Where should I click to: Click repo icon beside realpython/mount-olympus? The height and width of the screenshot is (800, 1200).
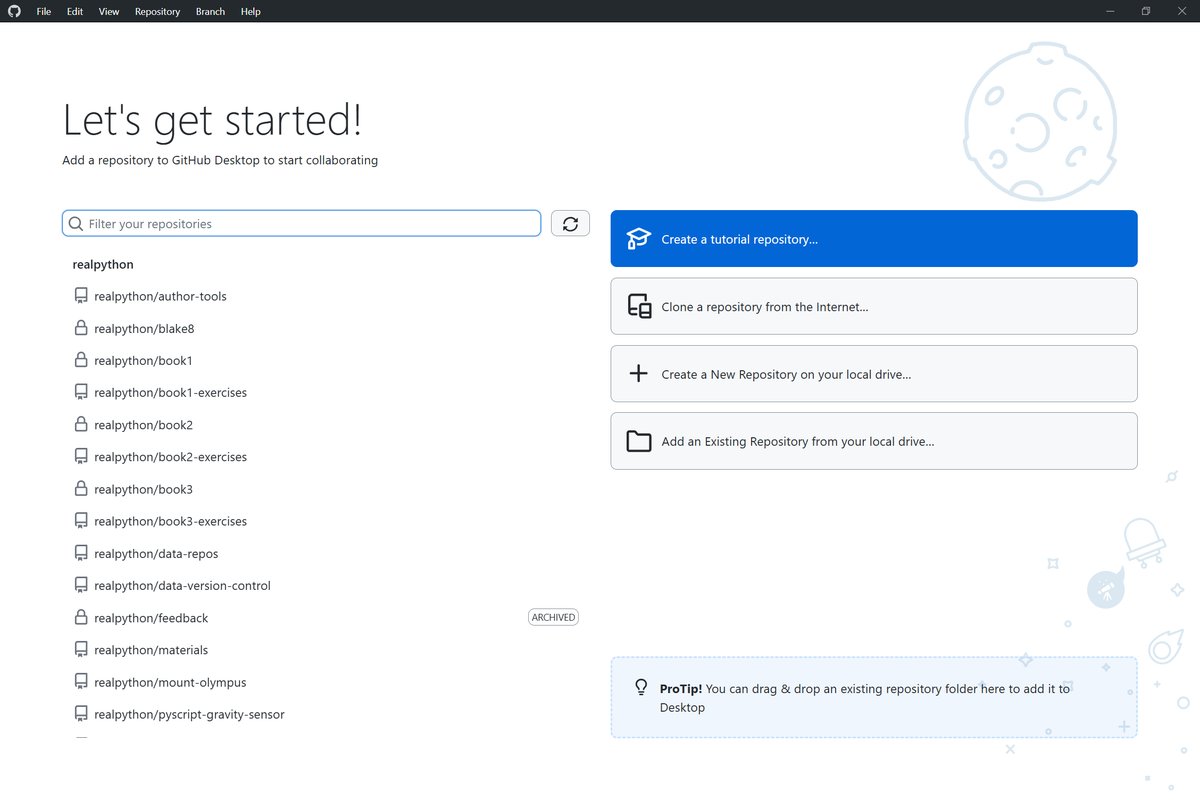click(81, 682)
